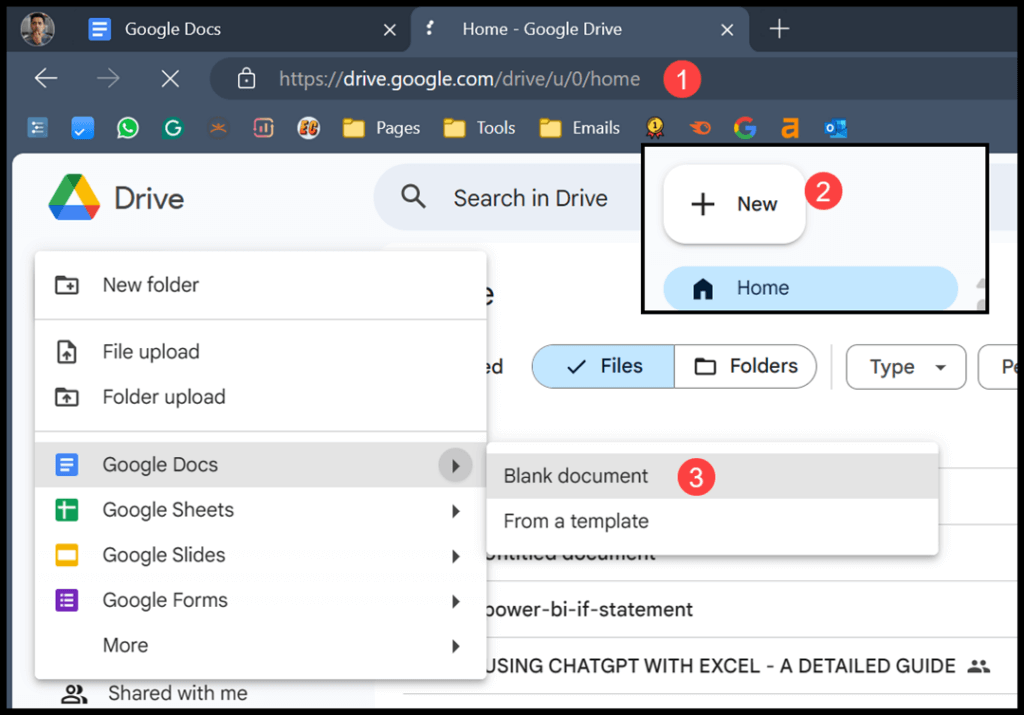Open the red chart bookmark icon
Screen dimensions: 1024x715
click(263, 128)
